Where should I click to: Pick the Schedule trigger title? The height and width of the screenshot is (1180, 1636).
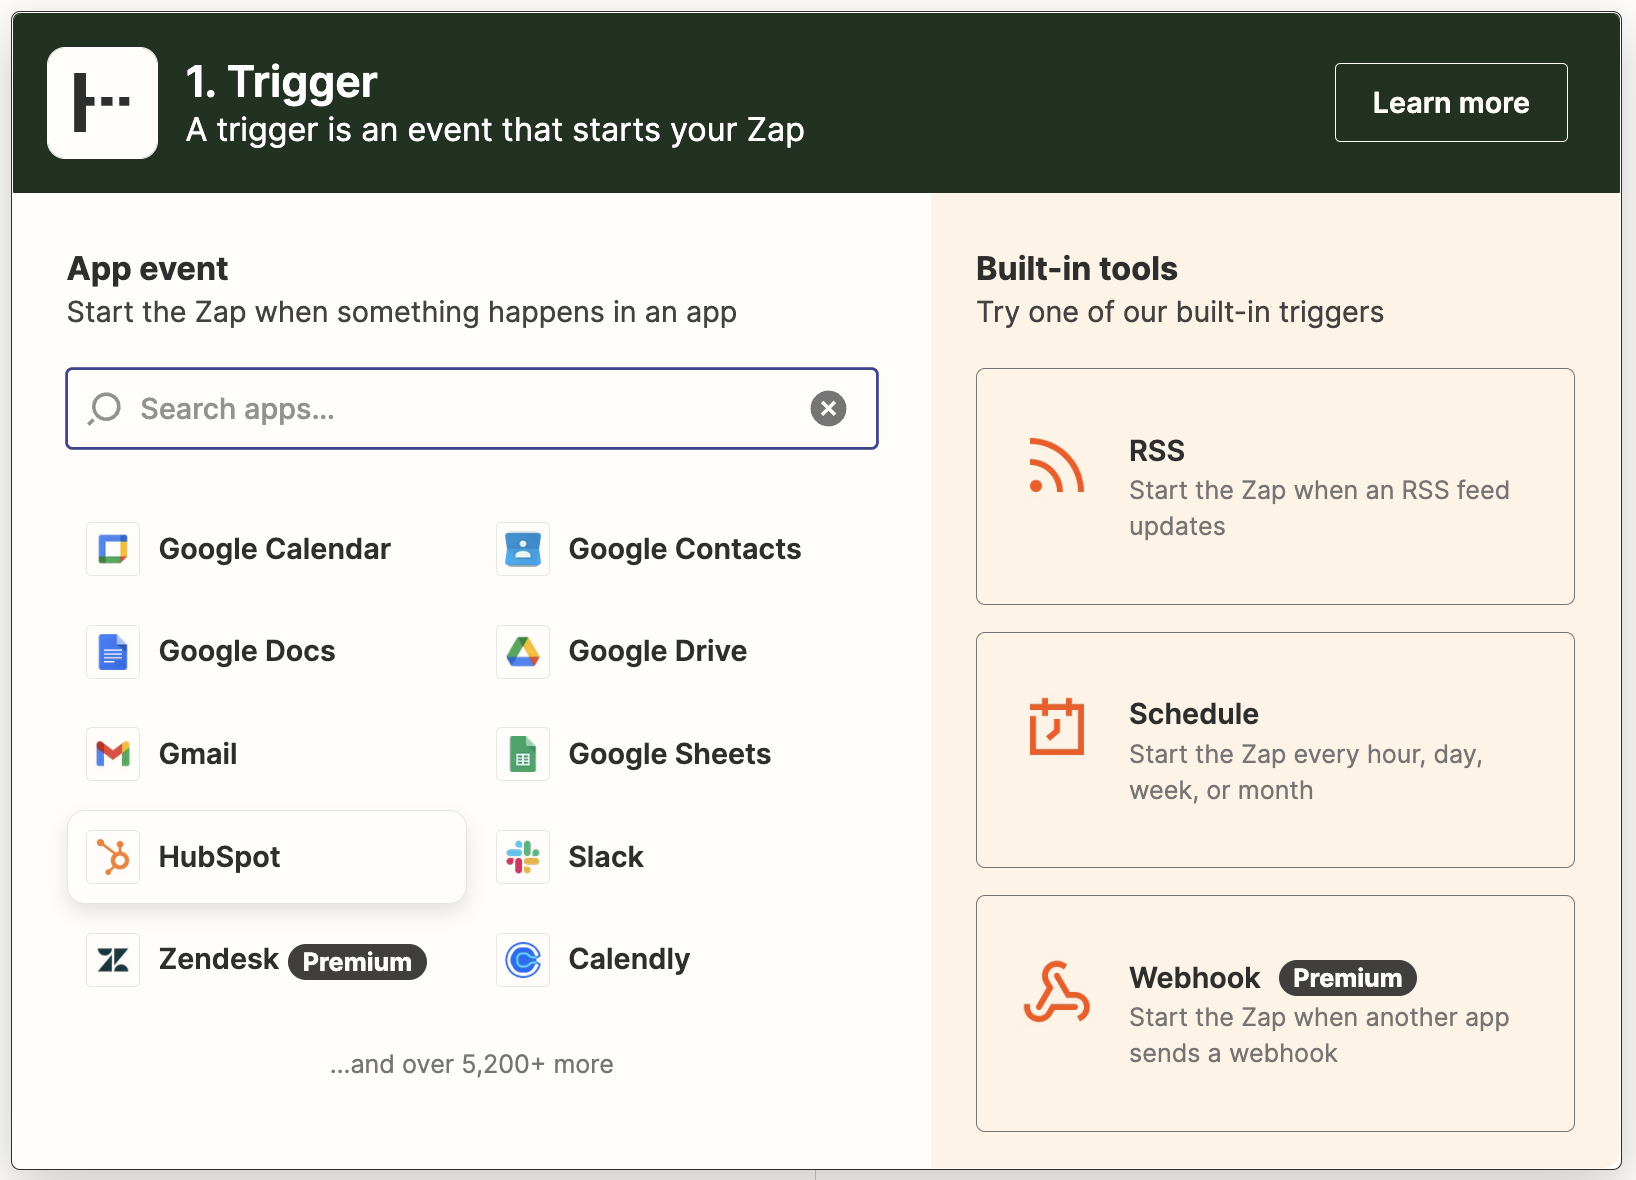click(1194, 714)
